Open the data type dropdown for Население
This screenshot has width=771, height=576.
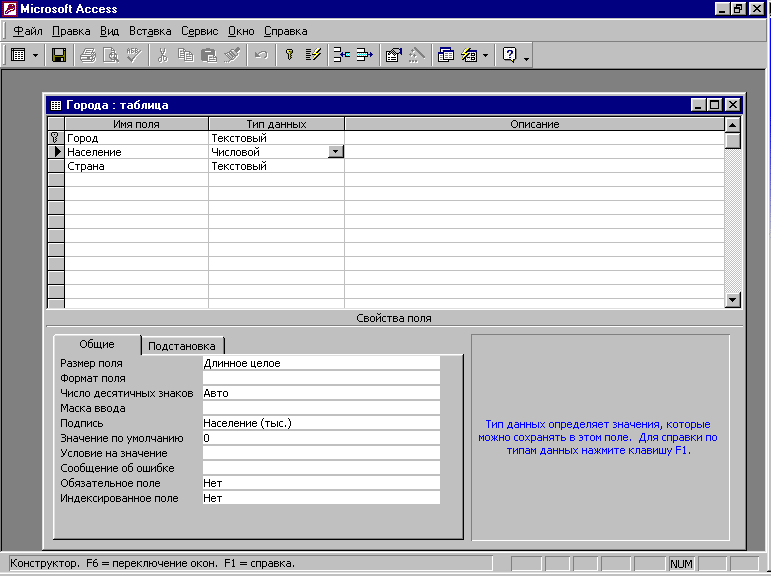click(x=335, y=152)
